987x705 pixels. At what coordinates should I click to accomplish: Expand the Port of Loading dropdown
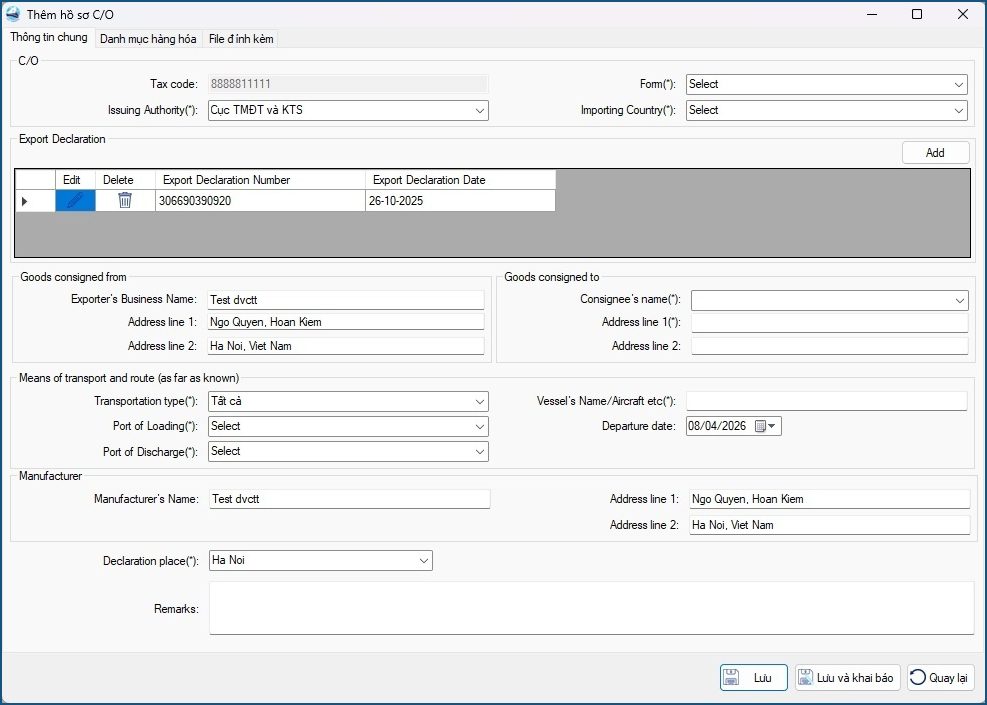click(347, 426)
